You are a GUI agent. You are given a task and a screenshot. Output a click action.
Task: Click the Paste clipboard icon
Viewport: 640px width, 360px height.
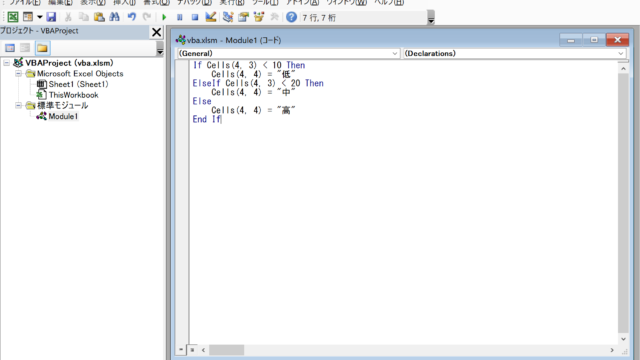click(x=99, y=17)
